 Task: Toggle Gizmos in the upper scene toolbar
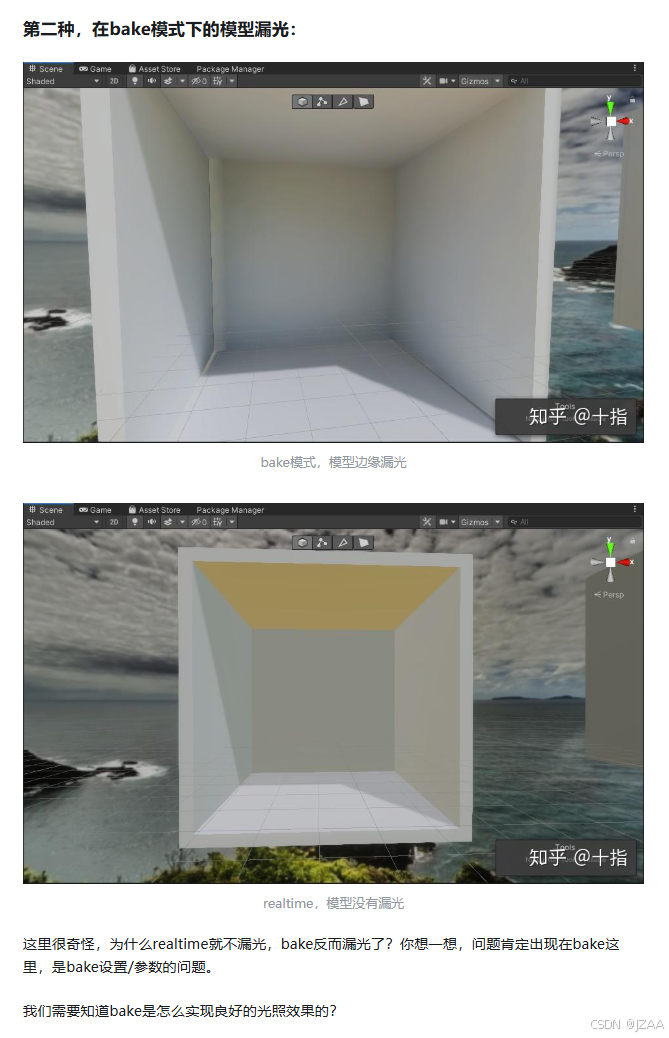tap(474, 81)
